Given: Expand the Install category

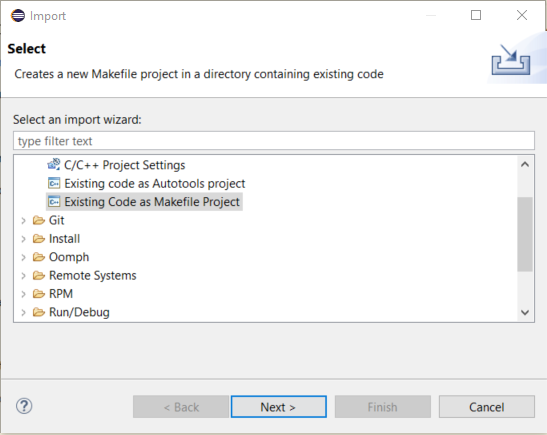Looking at the screenshot, I should 23,239.
